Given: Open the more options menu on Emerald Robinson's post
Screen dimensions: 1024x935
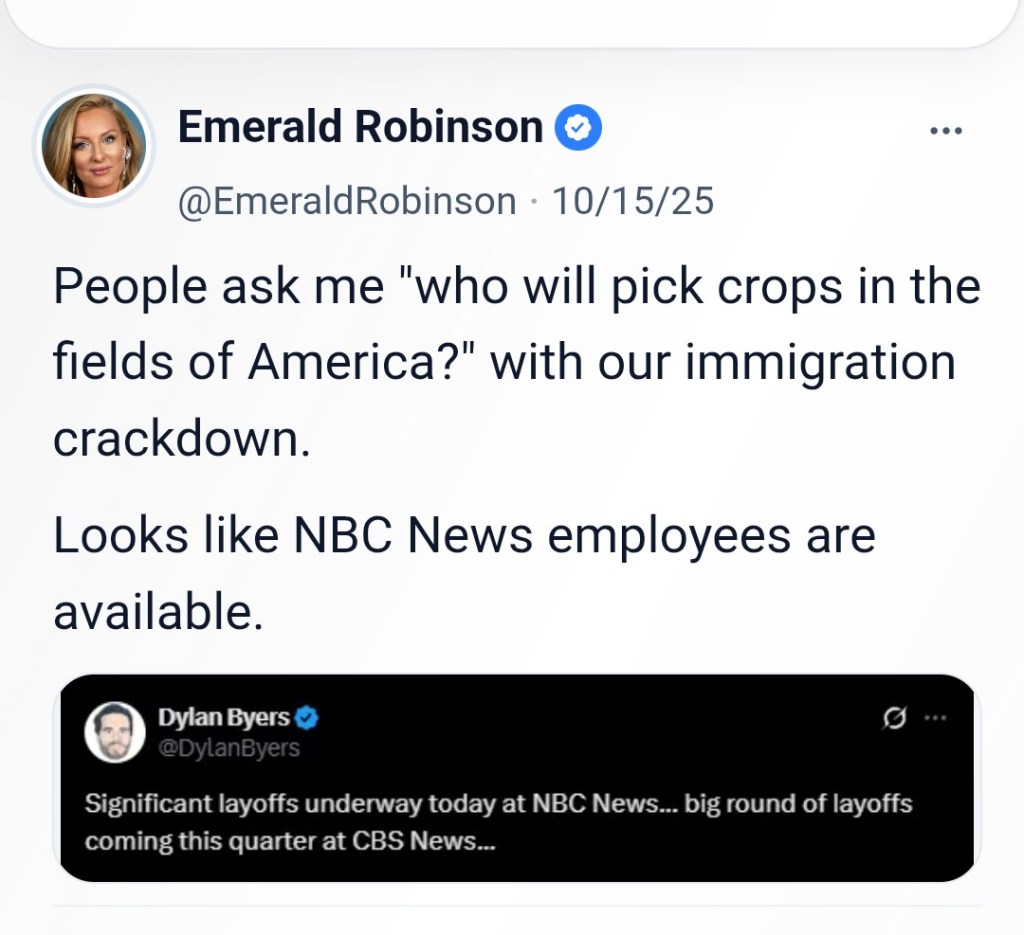Looking at the screenshot, I should (945, 131).
